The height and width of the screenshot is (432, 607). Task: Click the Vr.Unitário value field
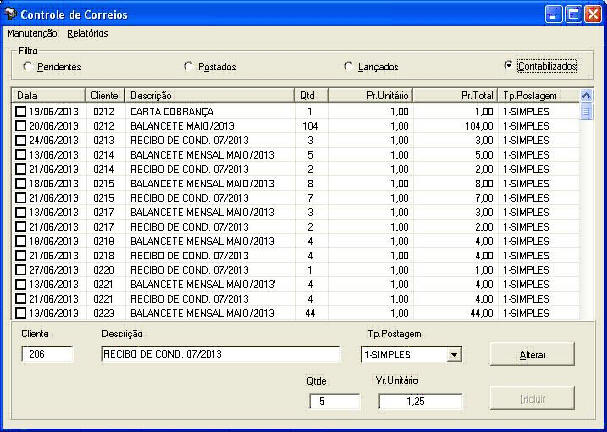point(420,401)
